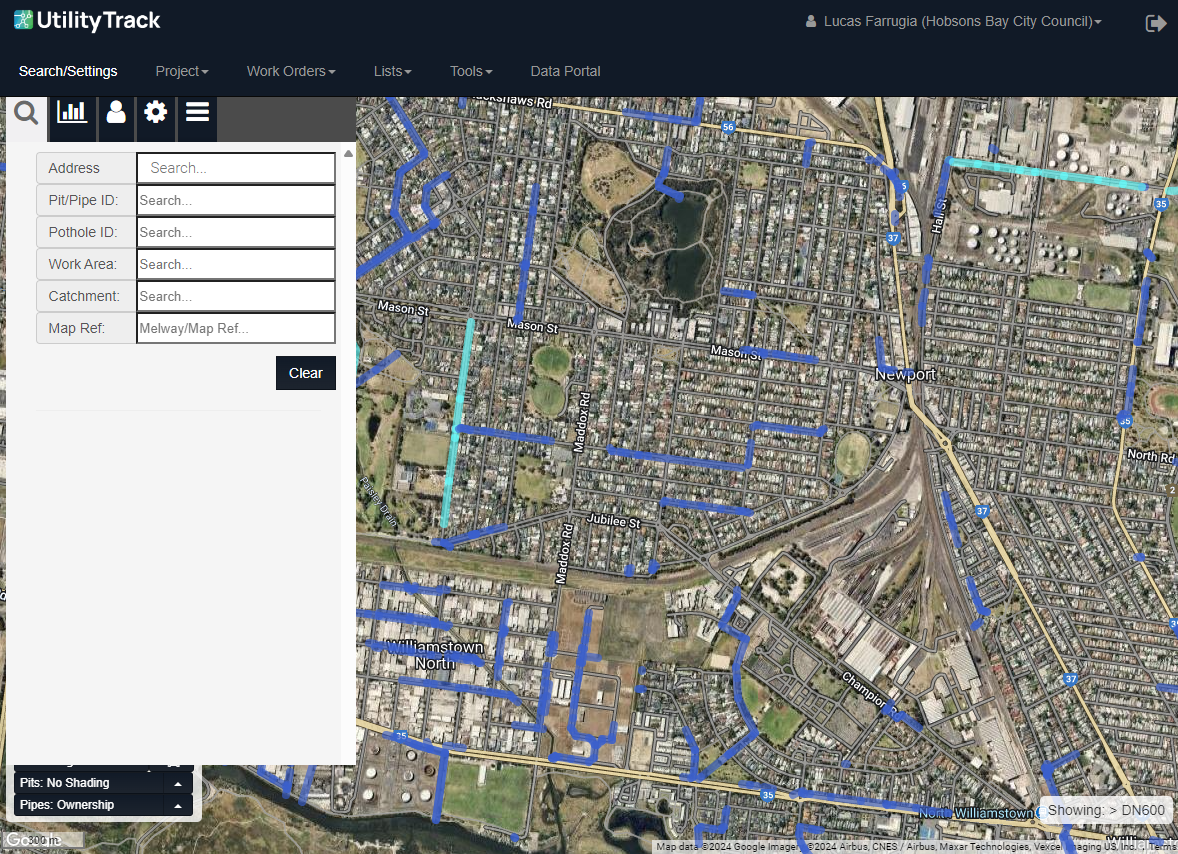Click the Address search field
This screenshot has width=1178, height=854.
236,168
